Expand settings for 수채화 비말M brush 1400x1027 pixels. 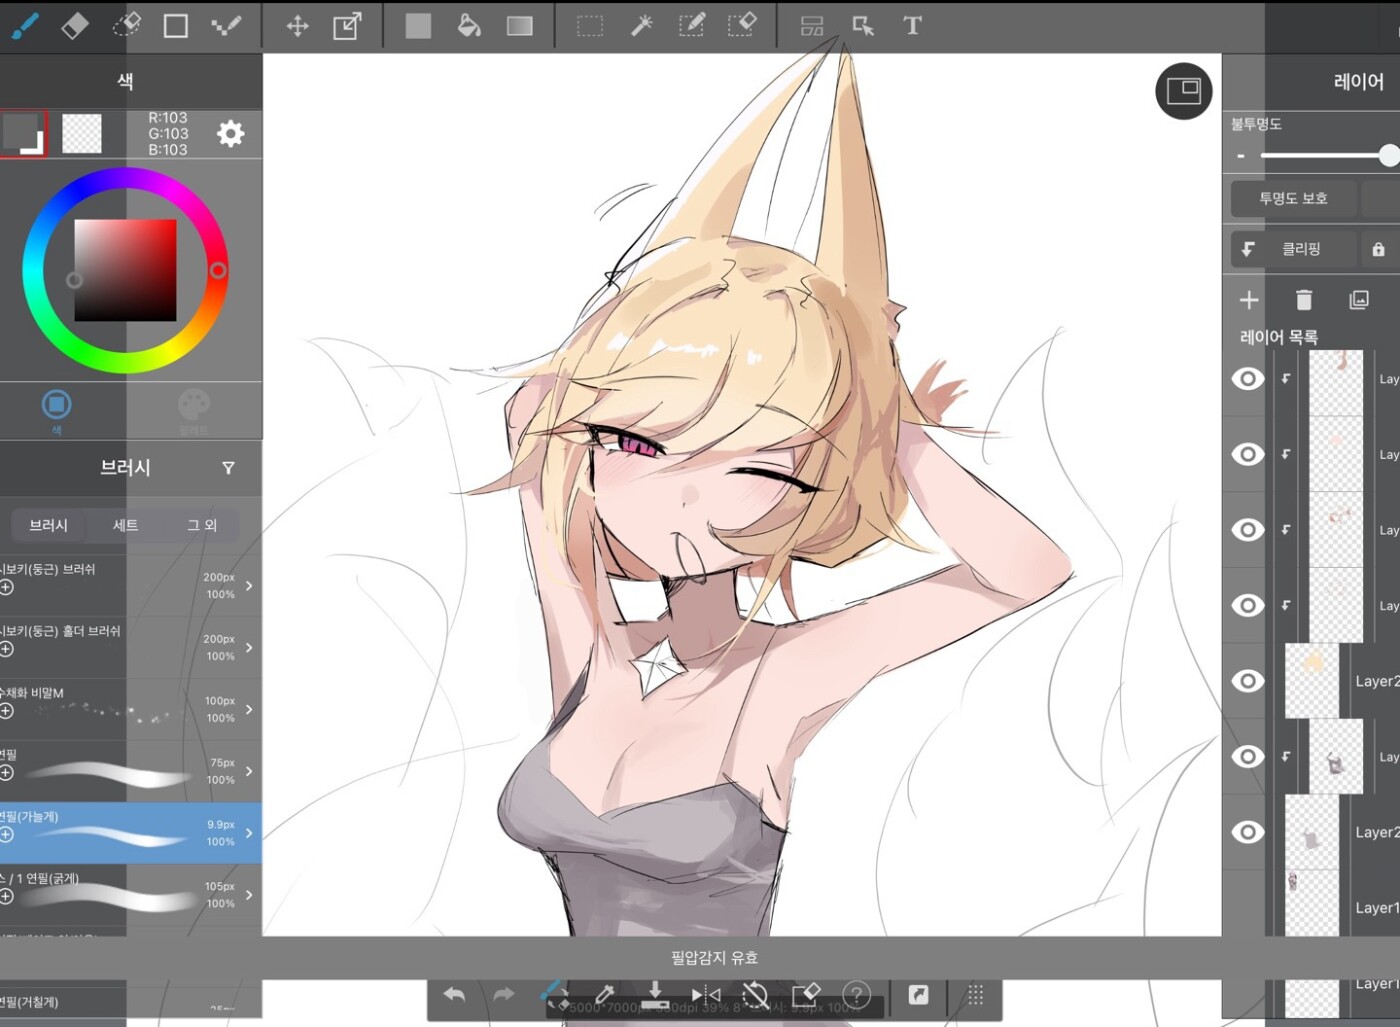[x=249, y=709]
